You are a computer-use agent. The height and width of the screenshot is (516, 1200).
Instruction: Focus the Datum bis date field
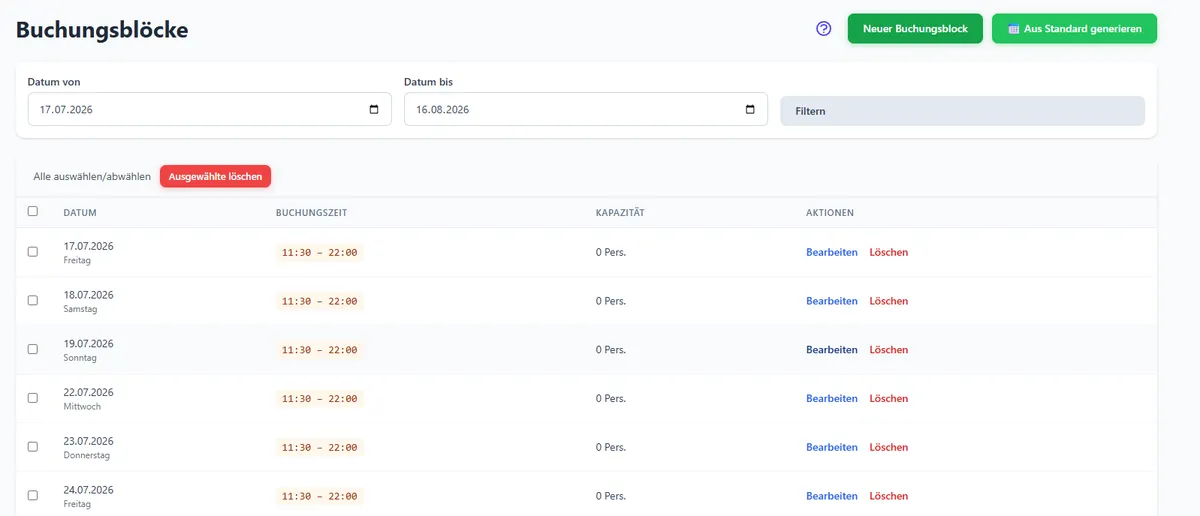tap(585, 110)
